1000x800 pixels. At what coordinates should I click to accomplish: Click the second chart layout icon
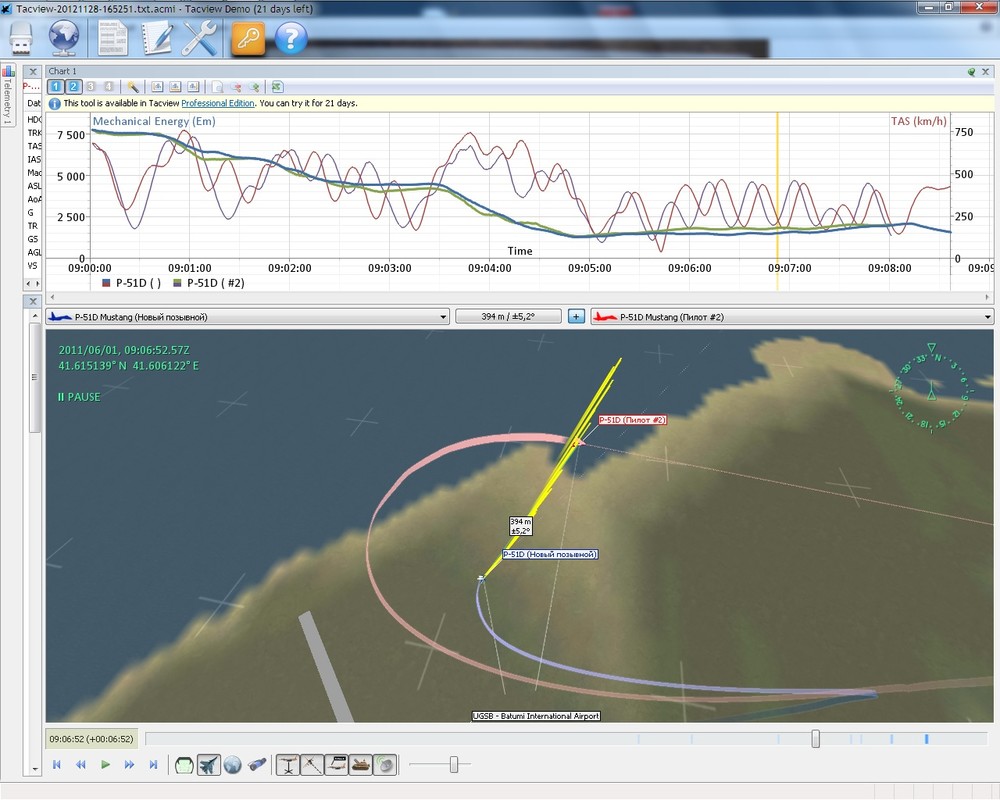(x=175, y=87)
